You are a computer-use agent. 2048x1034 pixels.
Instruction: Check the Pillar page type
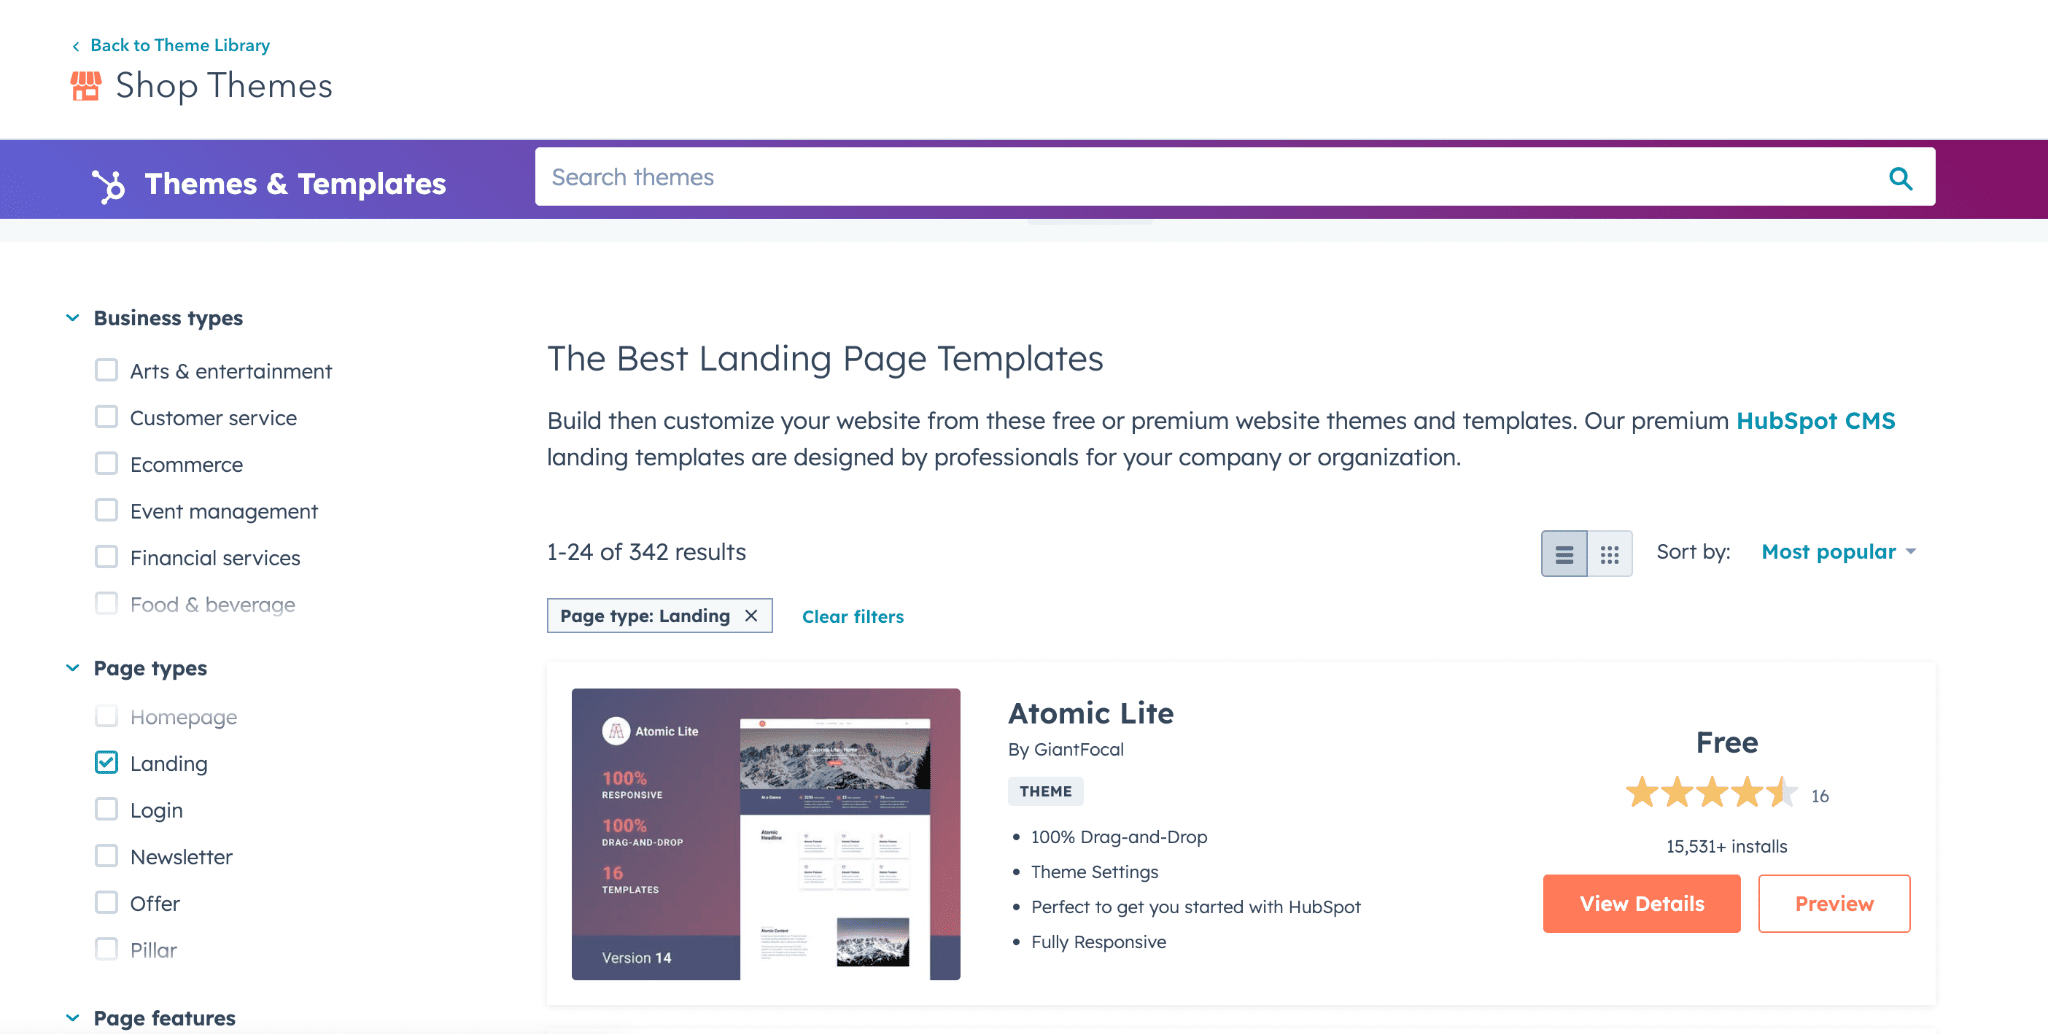(106, 949)
